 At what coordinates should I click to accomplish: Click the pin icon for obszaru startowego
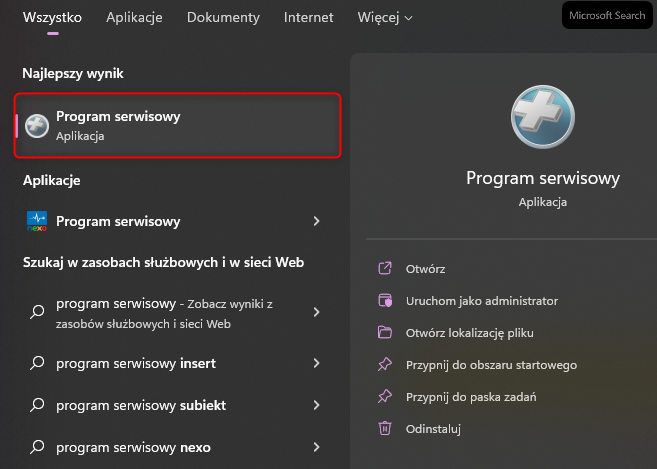[x=384, y=365]
